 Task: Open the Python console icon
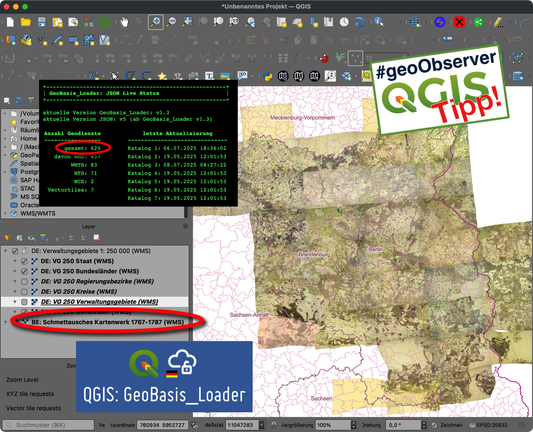point(268,76)
